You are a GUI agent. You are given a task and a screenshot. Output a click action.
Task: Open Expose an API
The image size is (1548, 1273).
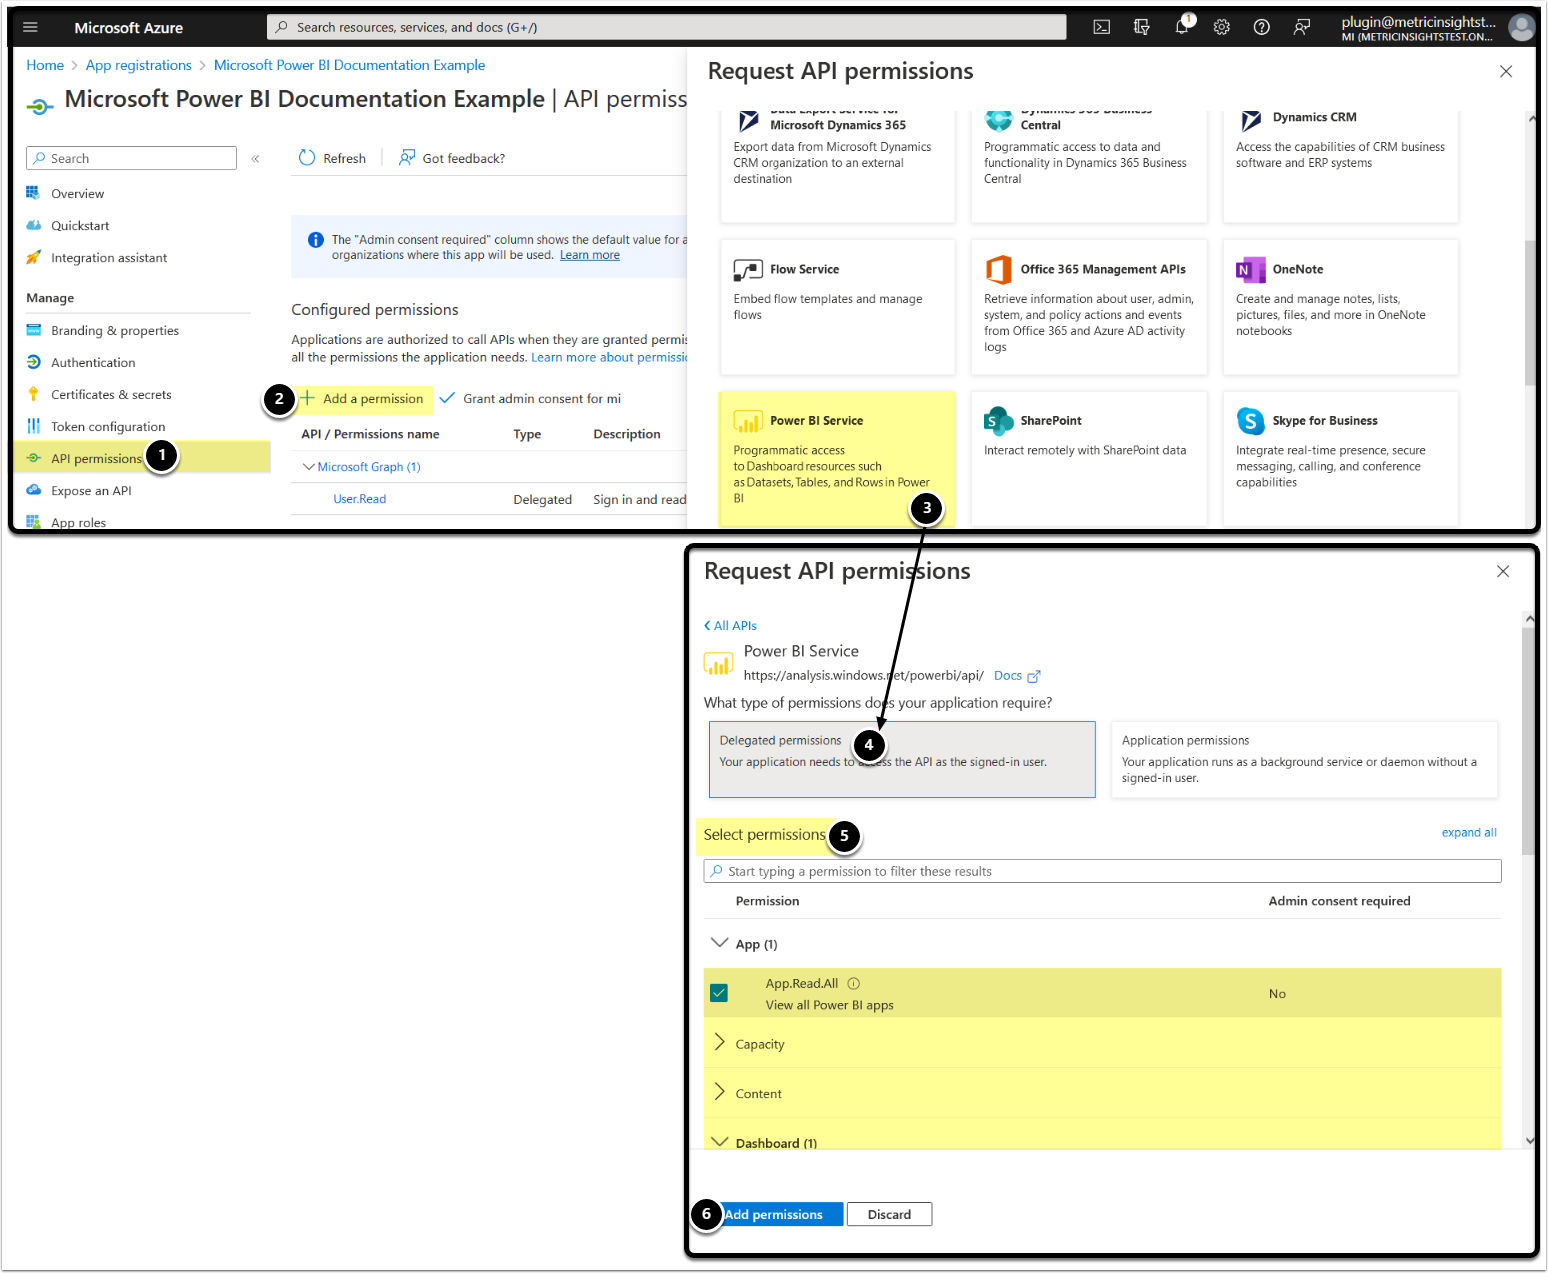(91, 491)
